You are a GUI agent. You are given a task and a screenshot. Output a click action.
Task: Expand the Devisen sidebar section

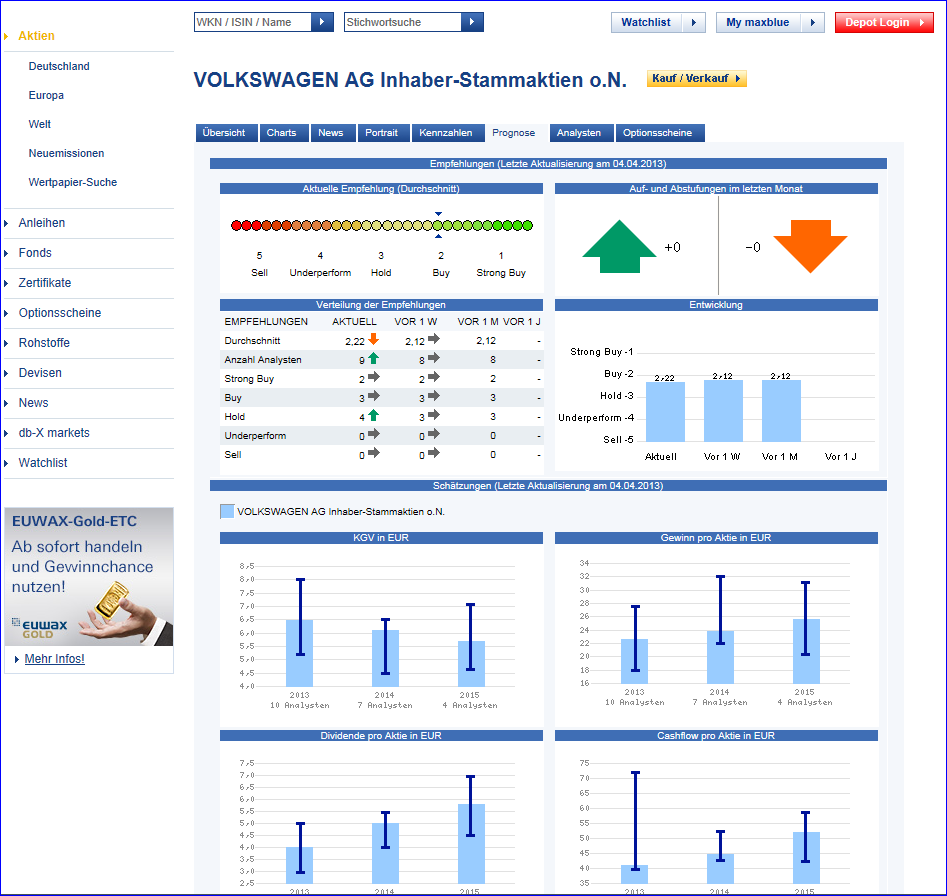[40, 373]
